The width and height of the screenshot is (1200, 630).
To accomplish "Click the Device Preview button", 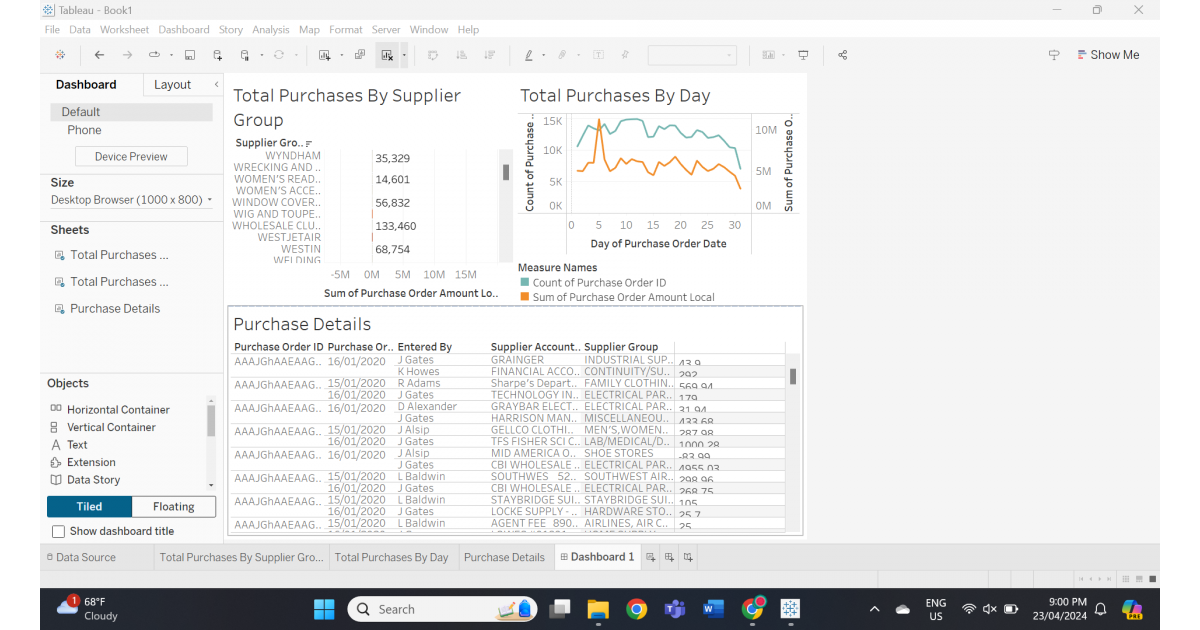I will click(x=131, y=156).
